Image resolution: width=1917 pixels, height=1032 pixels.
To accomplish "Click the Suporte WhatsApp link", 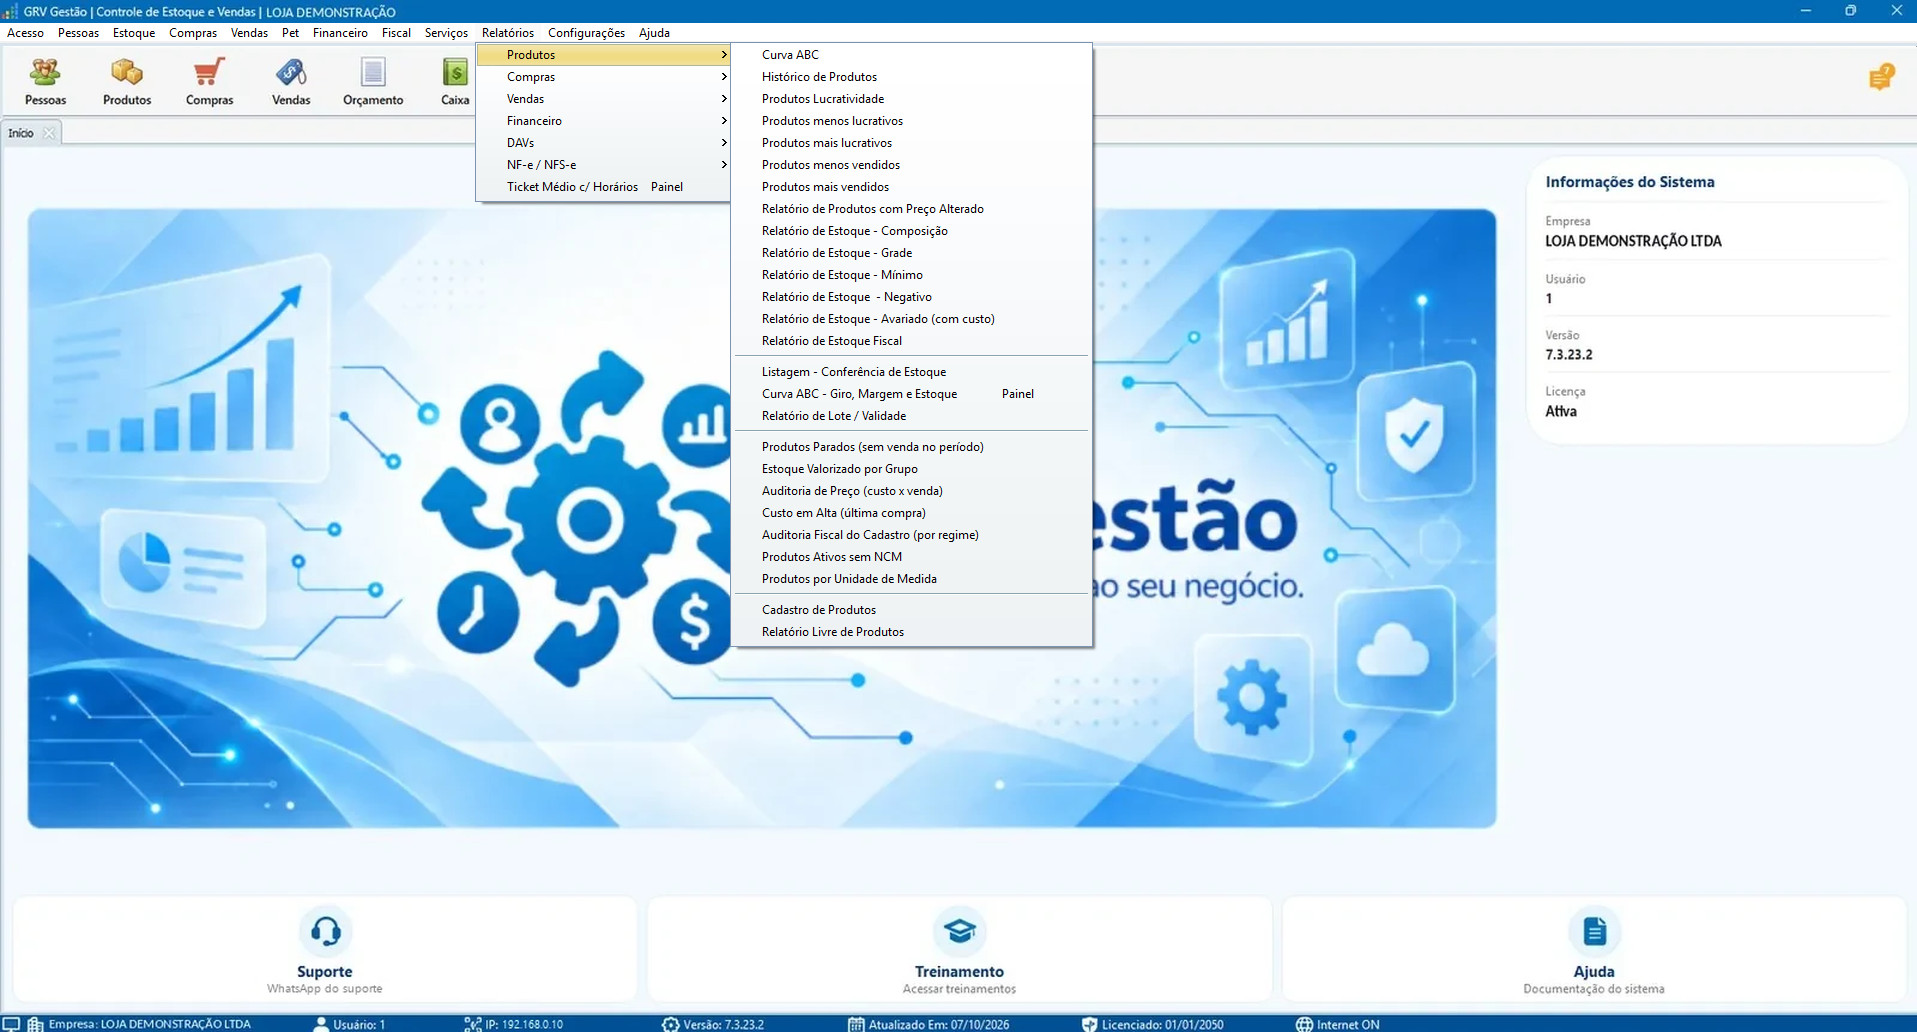I will (x=324, y=989).
